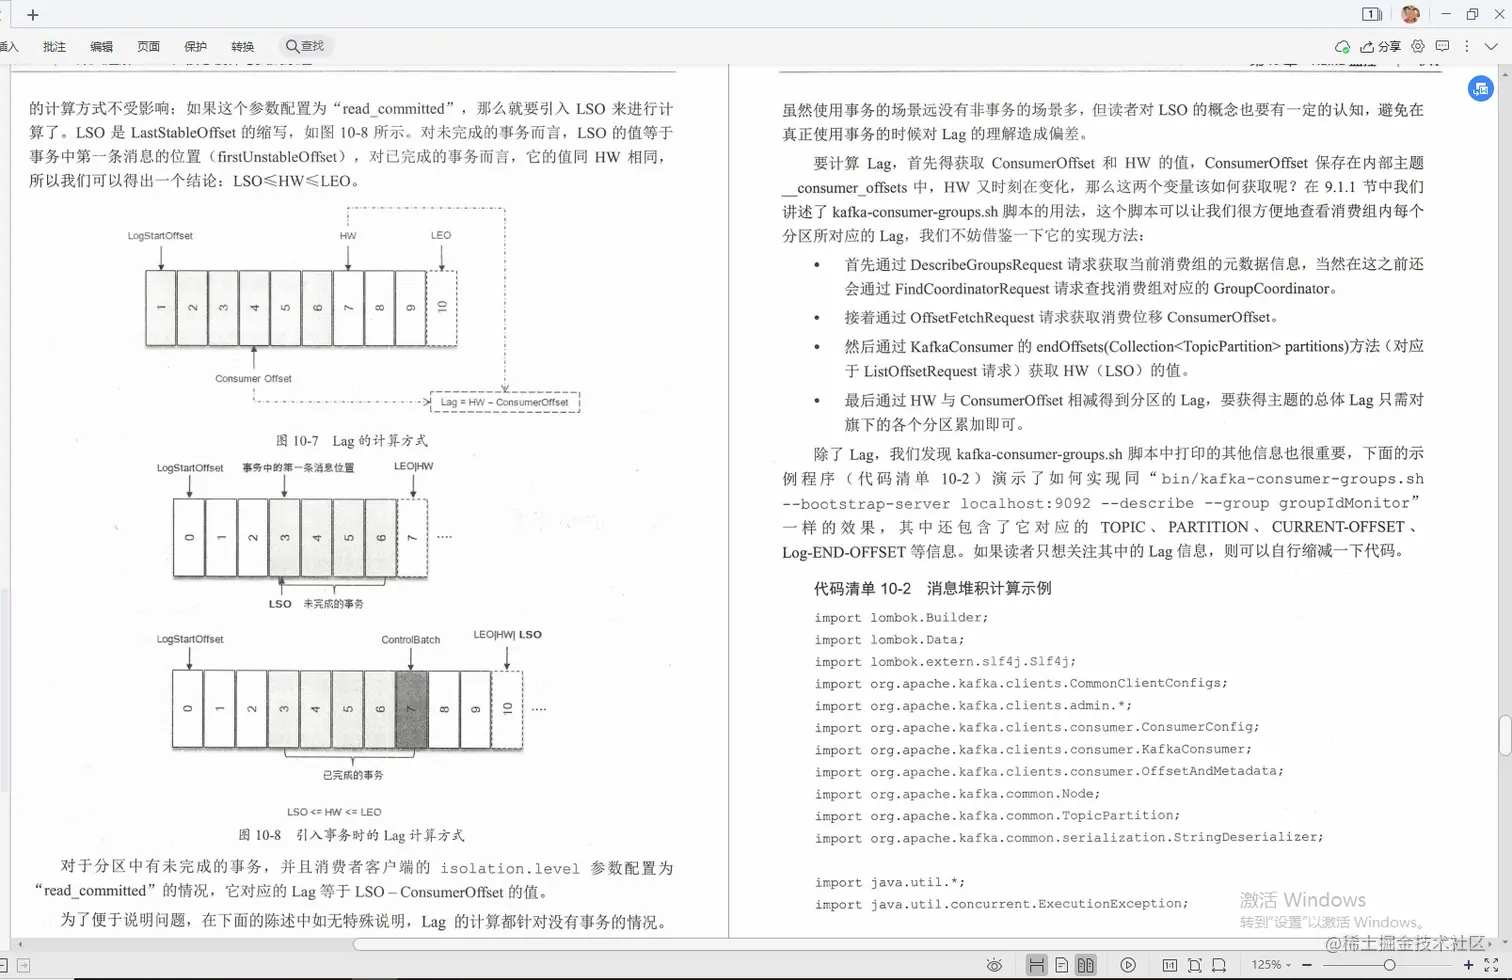This screenshot has width=1512, height=980.
Task: Toggle single-page view mode
Action: [1059, 964]
